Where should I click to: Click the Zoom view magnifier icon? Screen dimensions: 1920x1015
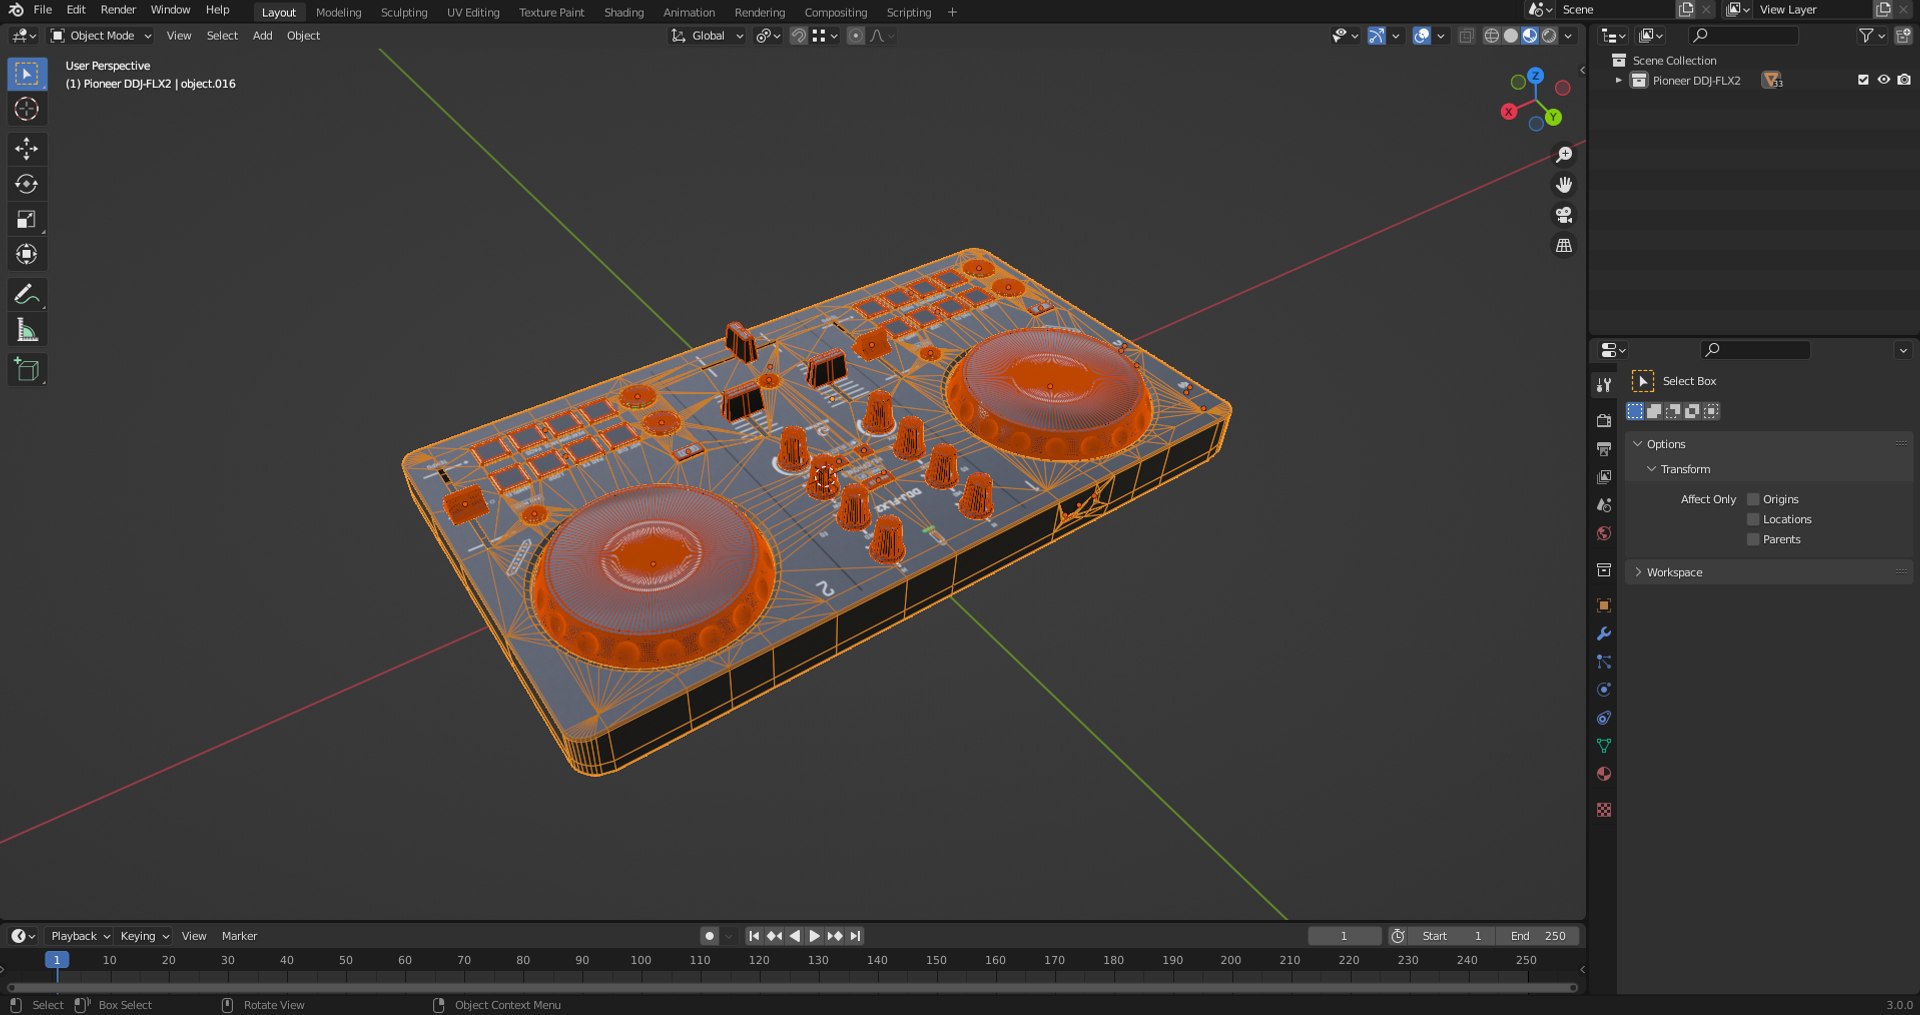1564,155
